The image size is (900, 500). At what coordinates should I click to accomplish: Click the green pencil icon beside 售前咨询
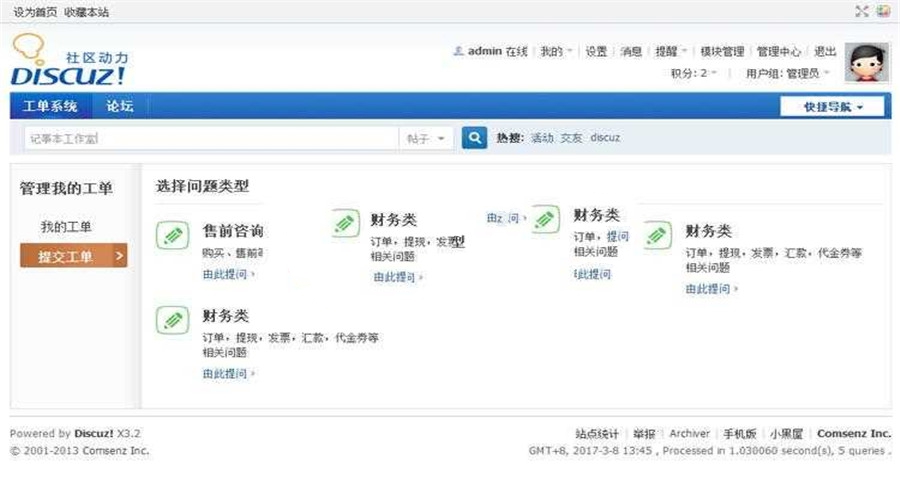click(x=172, y=236)
